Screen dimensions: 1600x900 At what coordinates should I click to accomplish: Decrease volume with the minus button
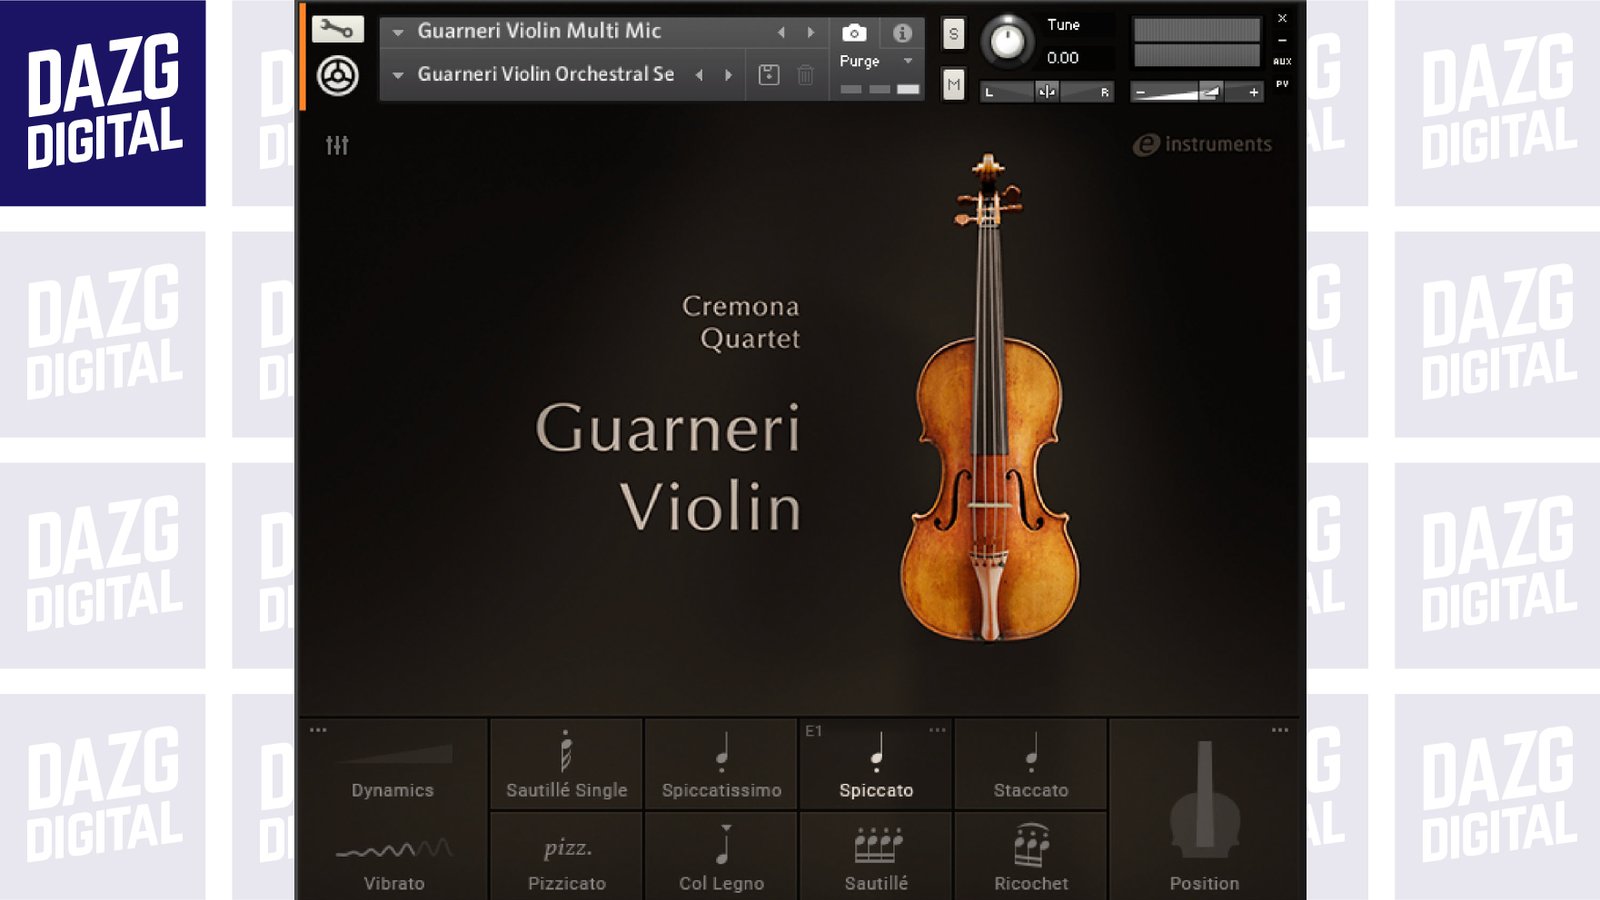pyautogui.click(x=1141, y=92)
